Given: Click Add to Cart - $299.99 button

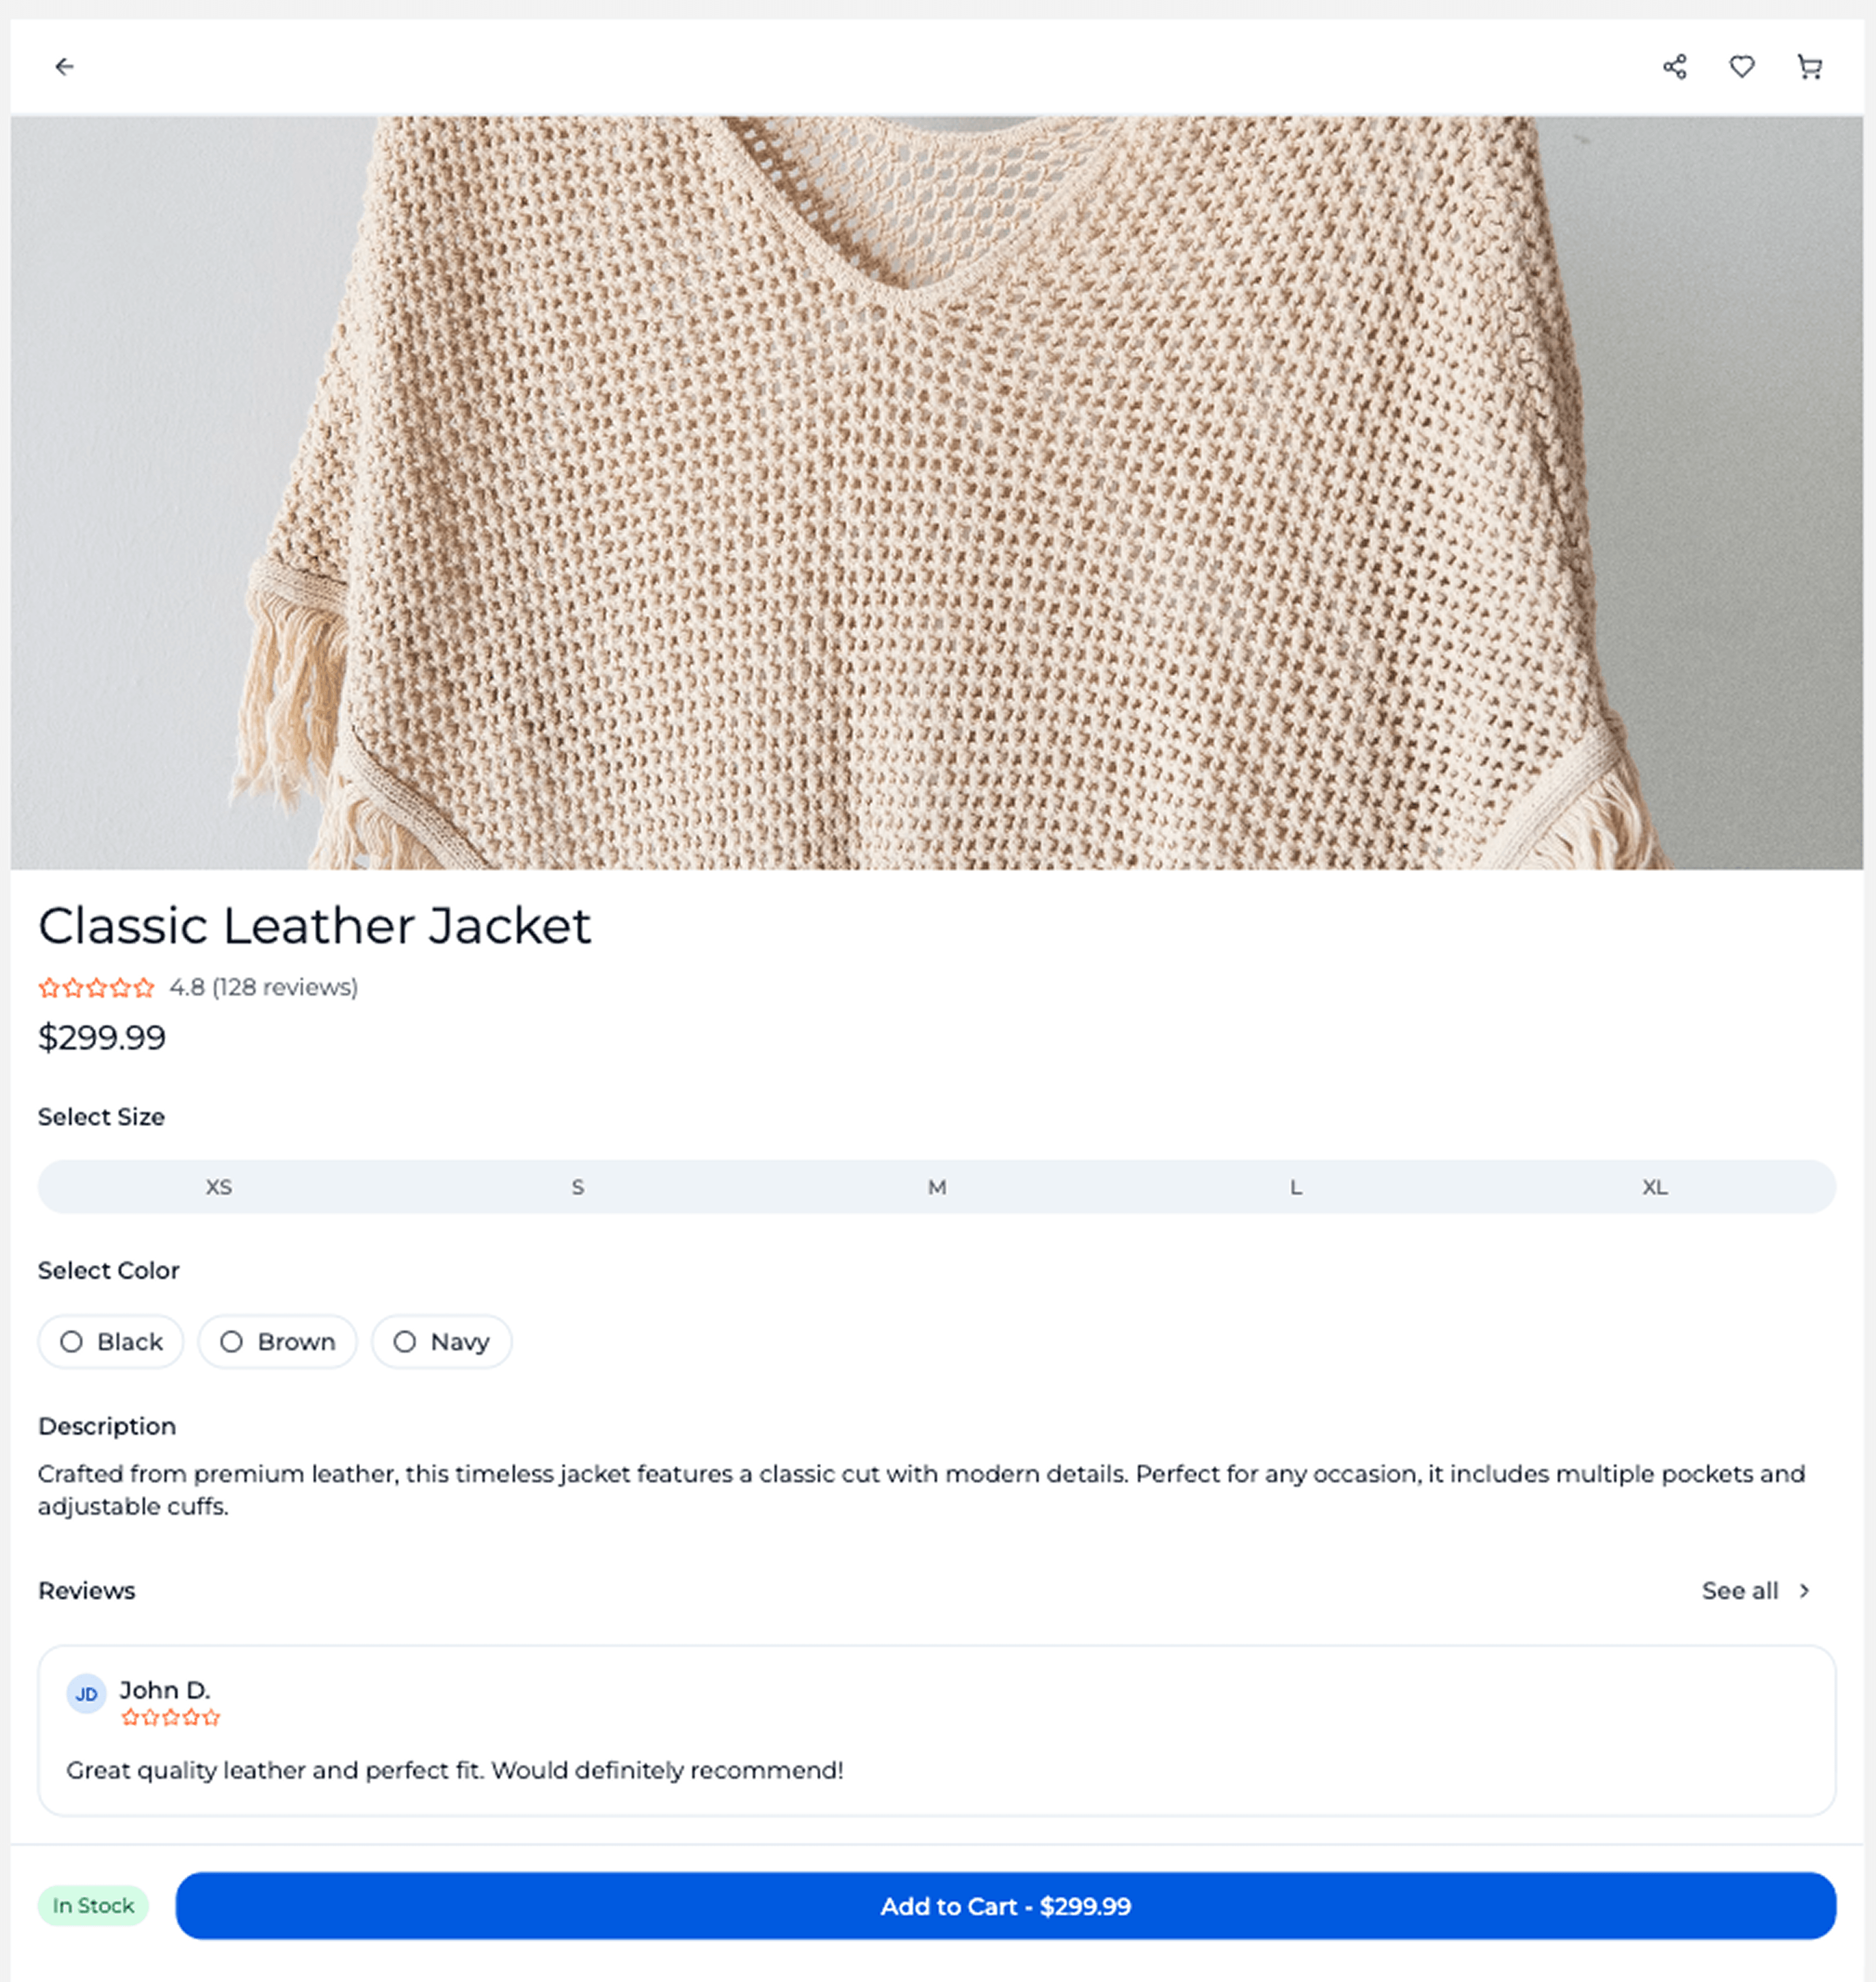Looking at the screenshot, I should click(x=1005, y=1906).
